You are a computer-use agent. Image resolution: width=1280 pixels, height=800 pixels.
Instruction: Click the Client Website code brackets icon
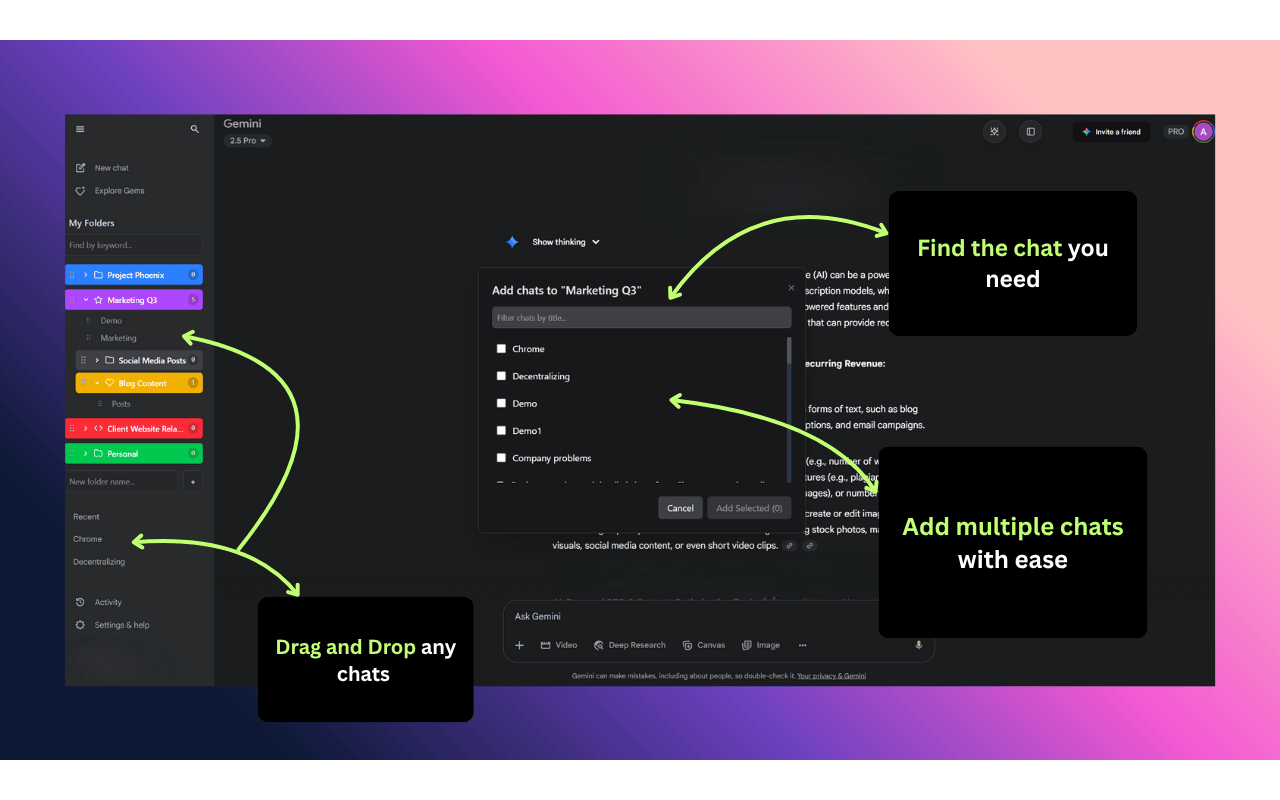click(98, 429)
